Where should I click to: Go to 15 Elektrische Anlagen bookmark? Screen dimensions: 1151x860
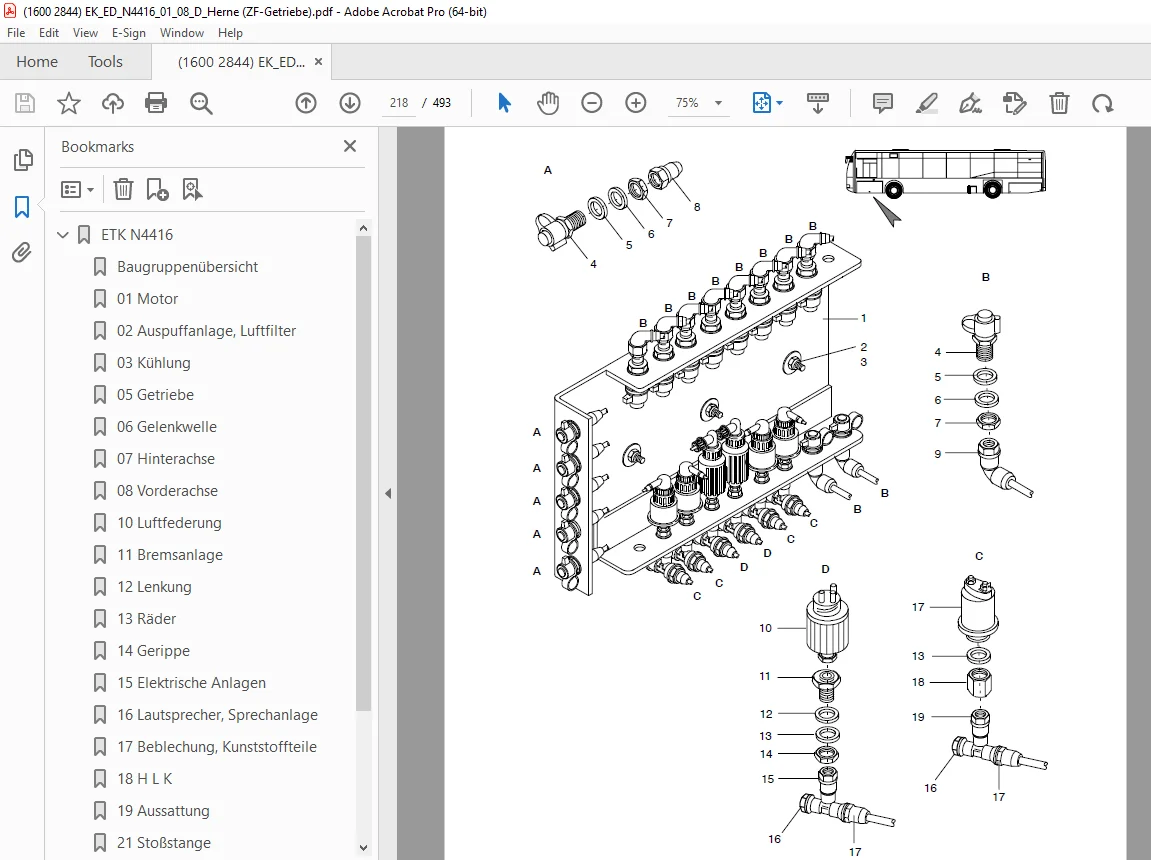click(x=191, y=683)
